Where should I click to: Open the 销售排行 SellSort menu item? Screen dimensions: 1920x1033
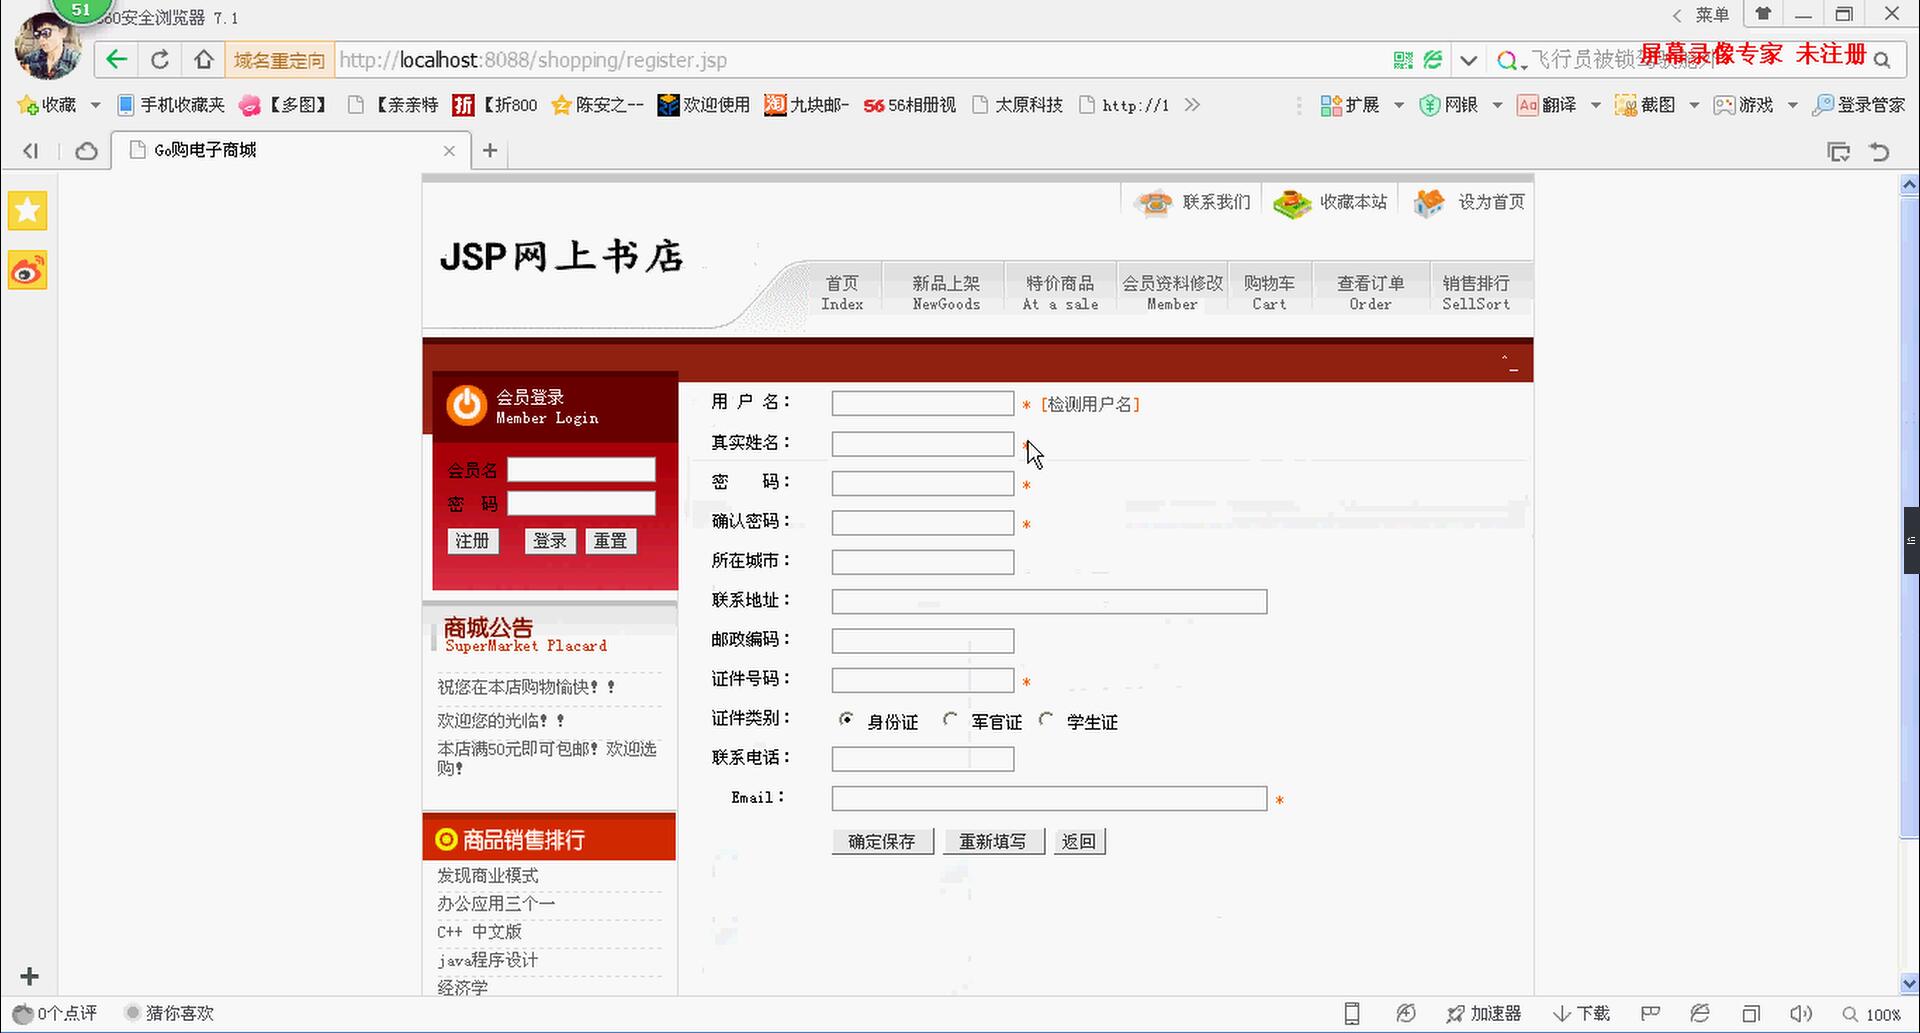1476,292
